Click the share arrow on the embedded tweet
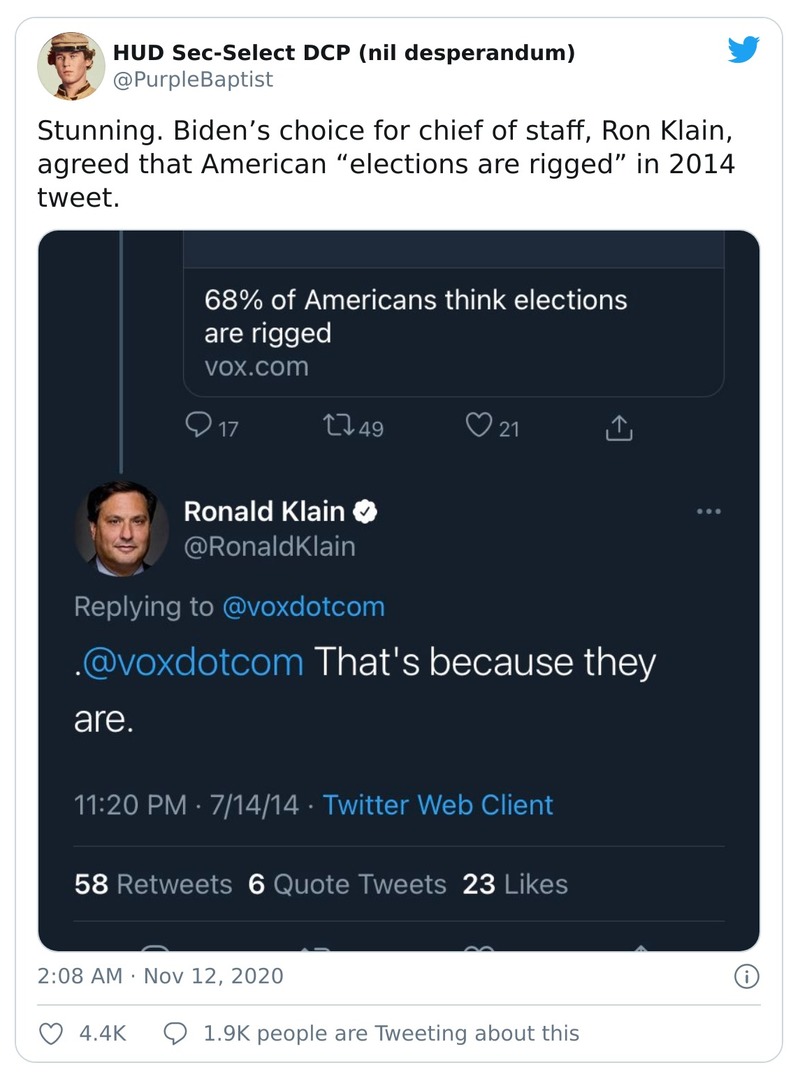 [x=619, y=427]
